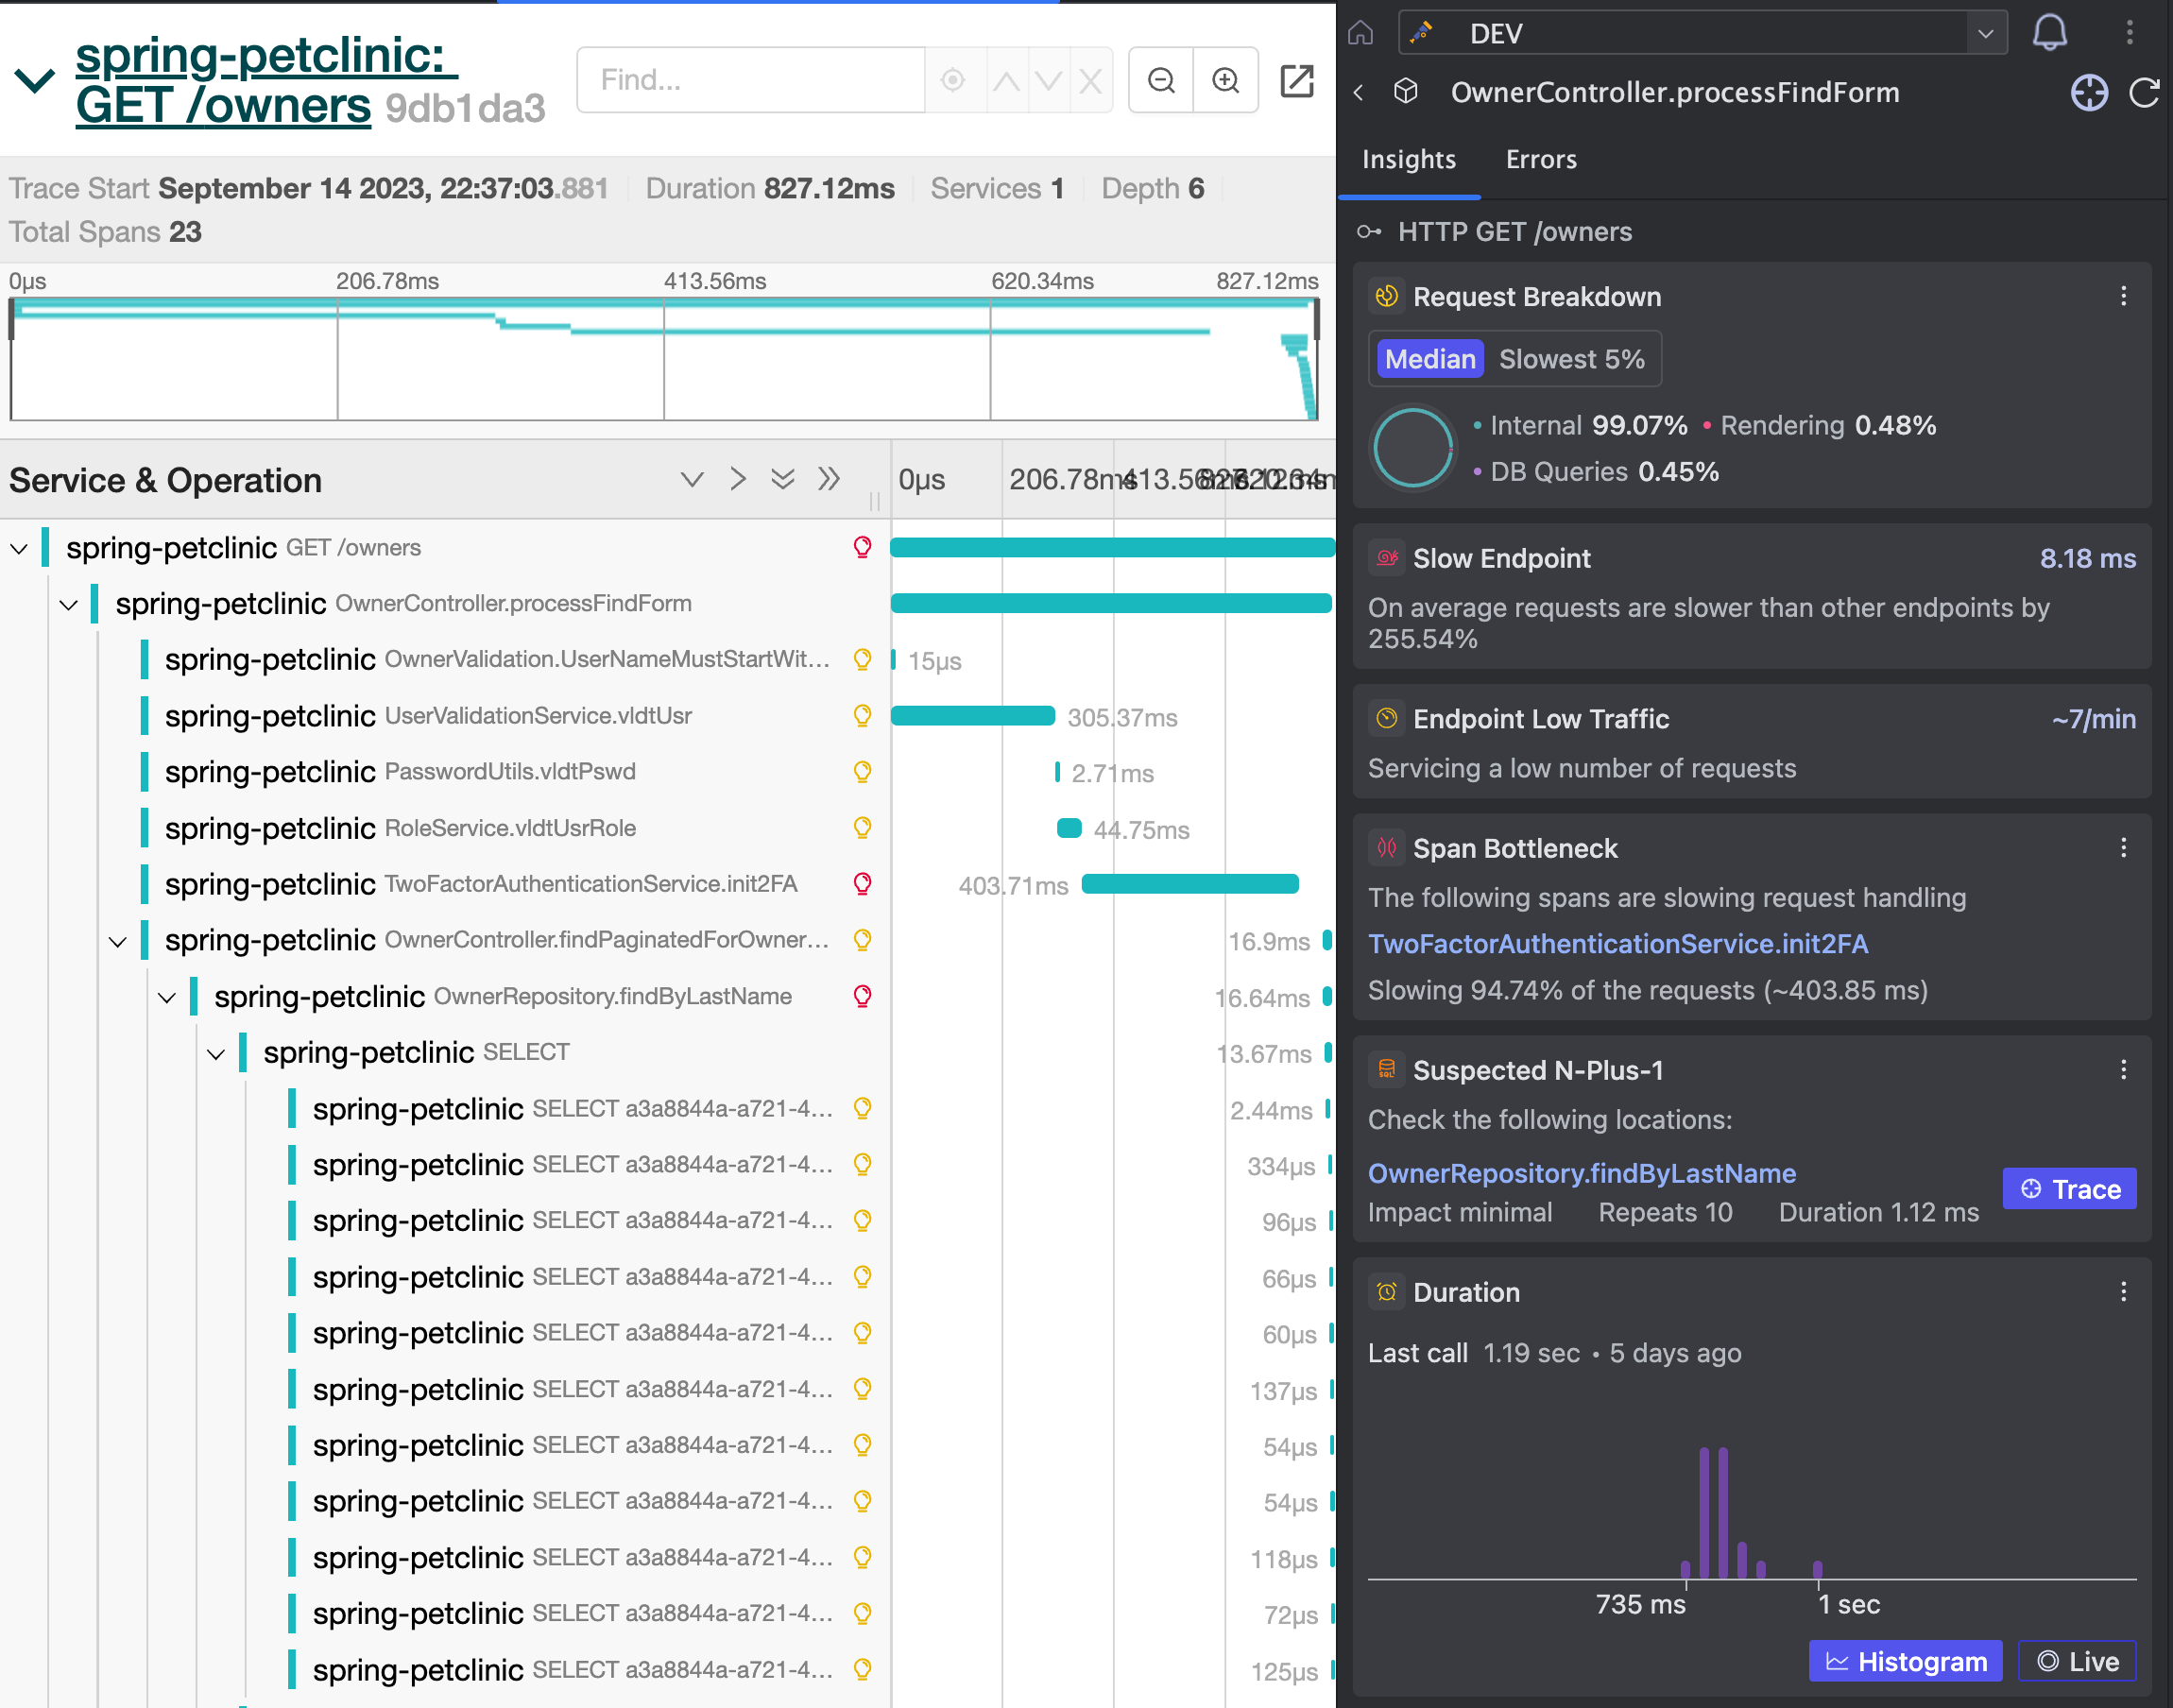Click into the Find... search field
Image resolution: width=2173 pixels, height=1708 pixels.
coord(752,80)
